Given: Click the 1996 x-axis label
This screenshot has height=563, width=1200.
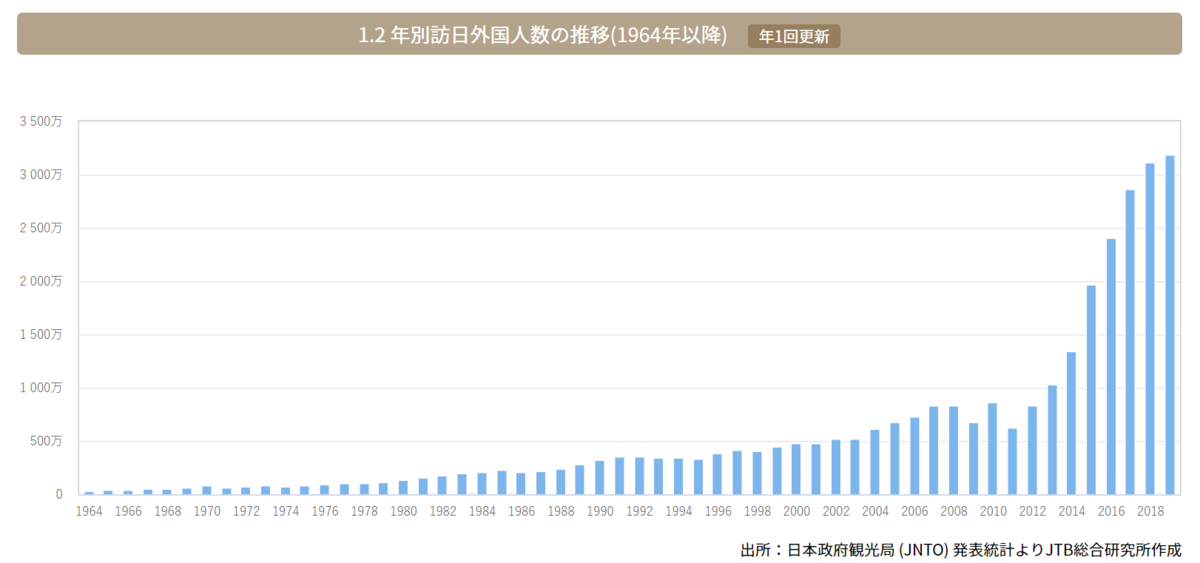Looking at the screenshot, I should pyautogui.click(x=718, y=511).
